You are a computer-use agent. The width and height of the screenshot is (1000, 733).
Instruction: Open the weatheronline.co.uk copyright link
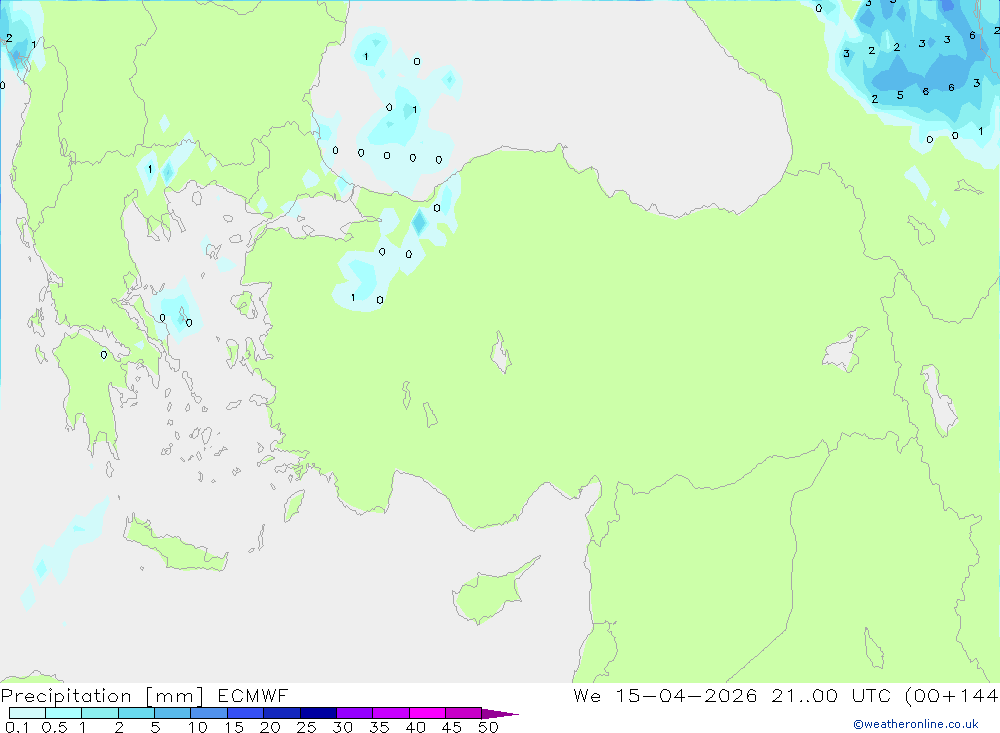pos(916,724)
